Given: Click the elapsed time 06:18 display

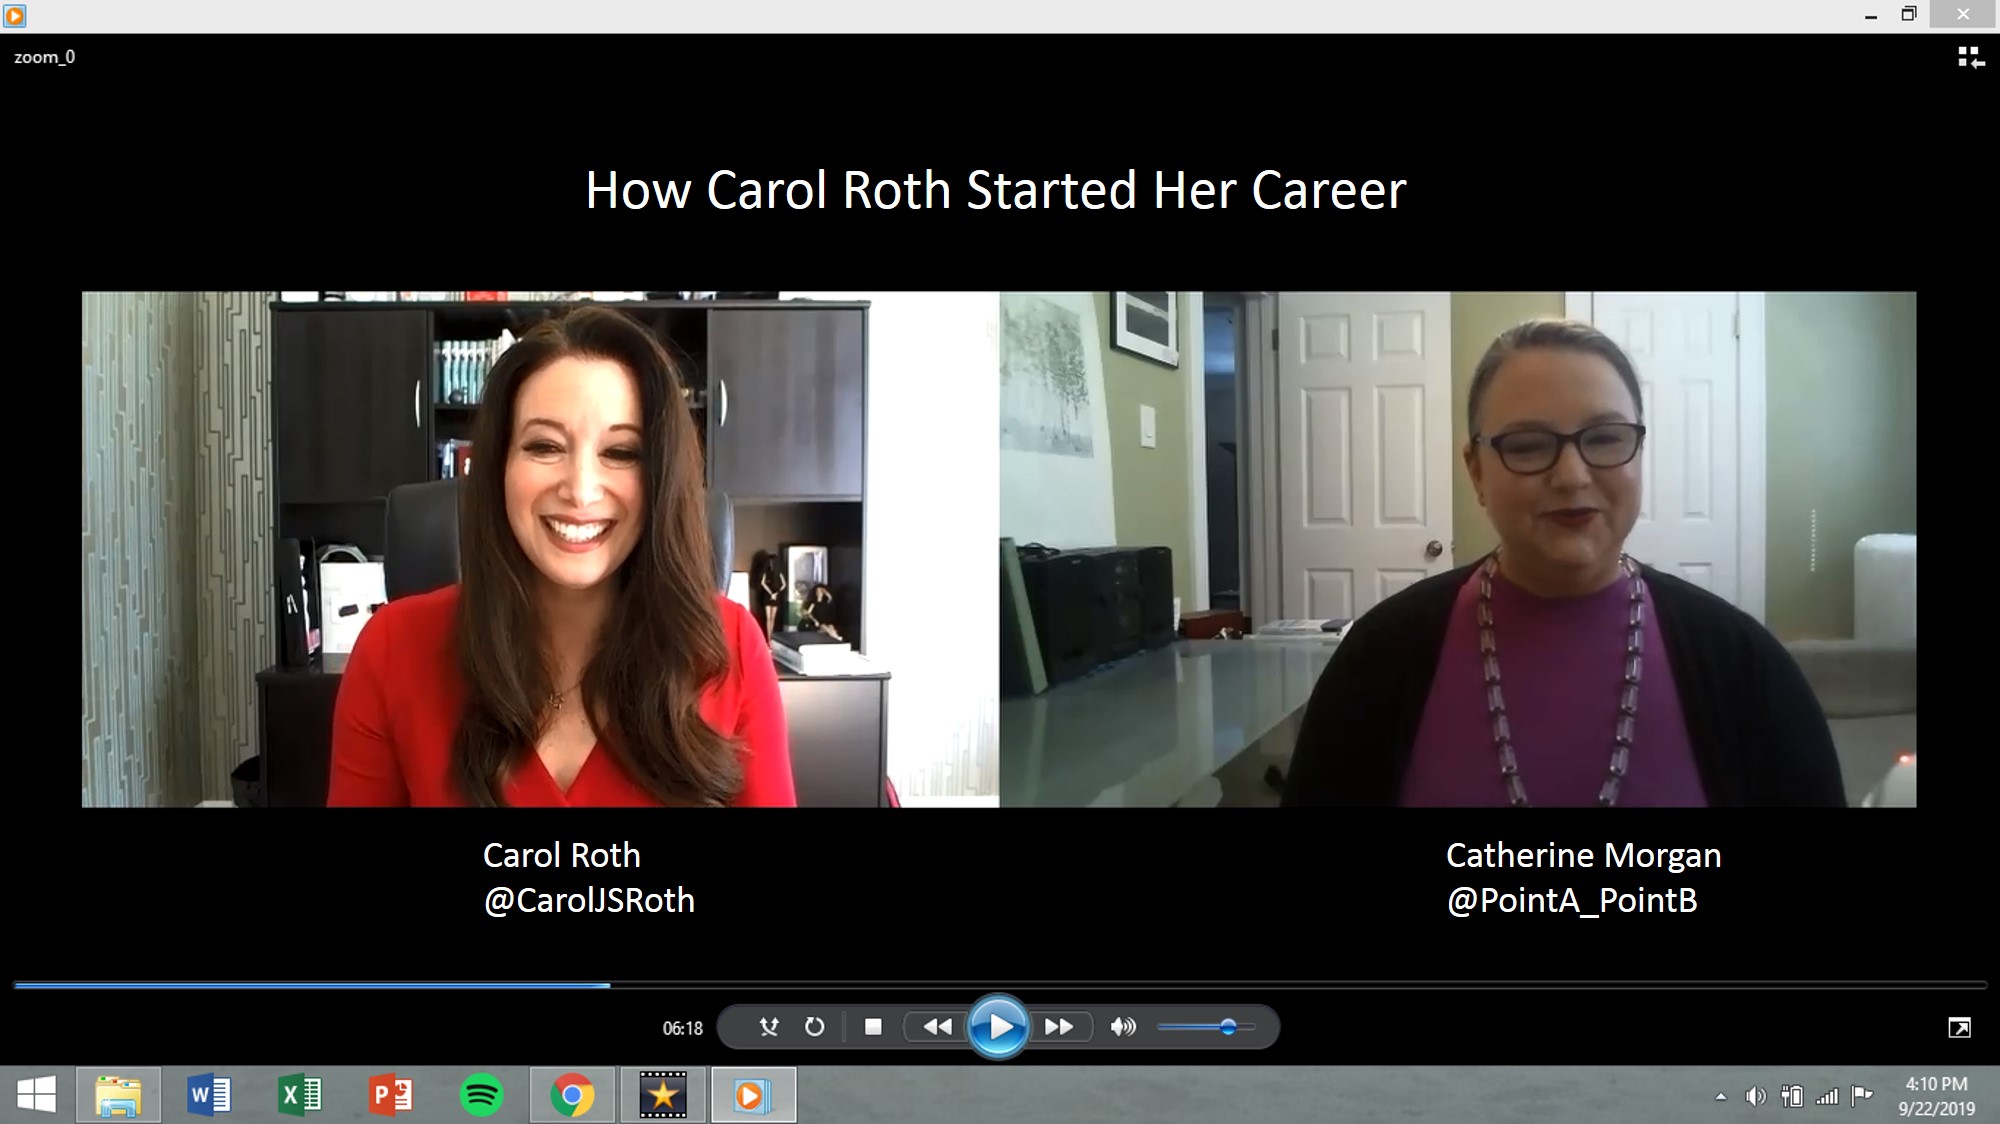Looking at the screenshot, I should (x=682, y=1028).
